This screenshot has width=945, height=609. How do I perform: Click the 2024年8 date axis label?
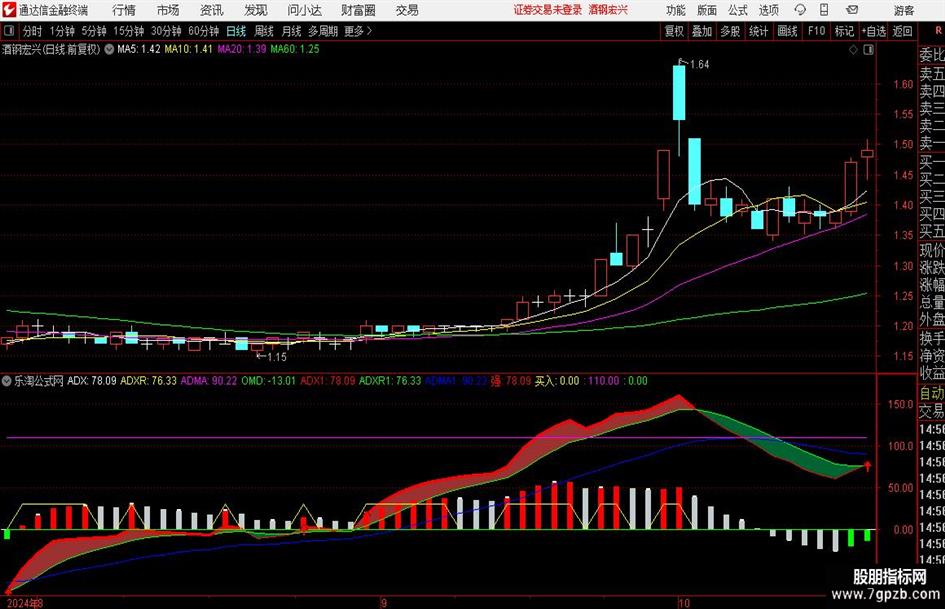click(25, 603)
